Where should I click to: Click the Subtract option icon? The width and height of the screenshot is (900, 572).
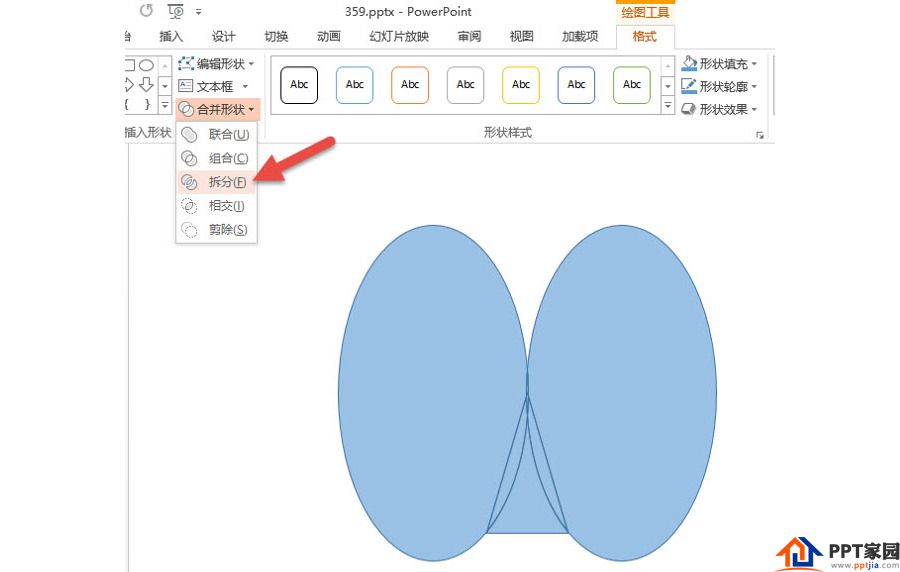point(189,229)
